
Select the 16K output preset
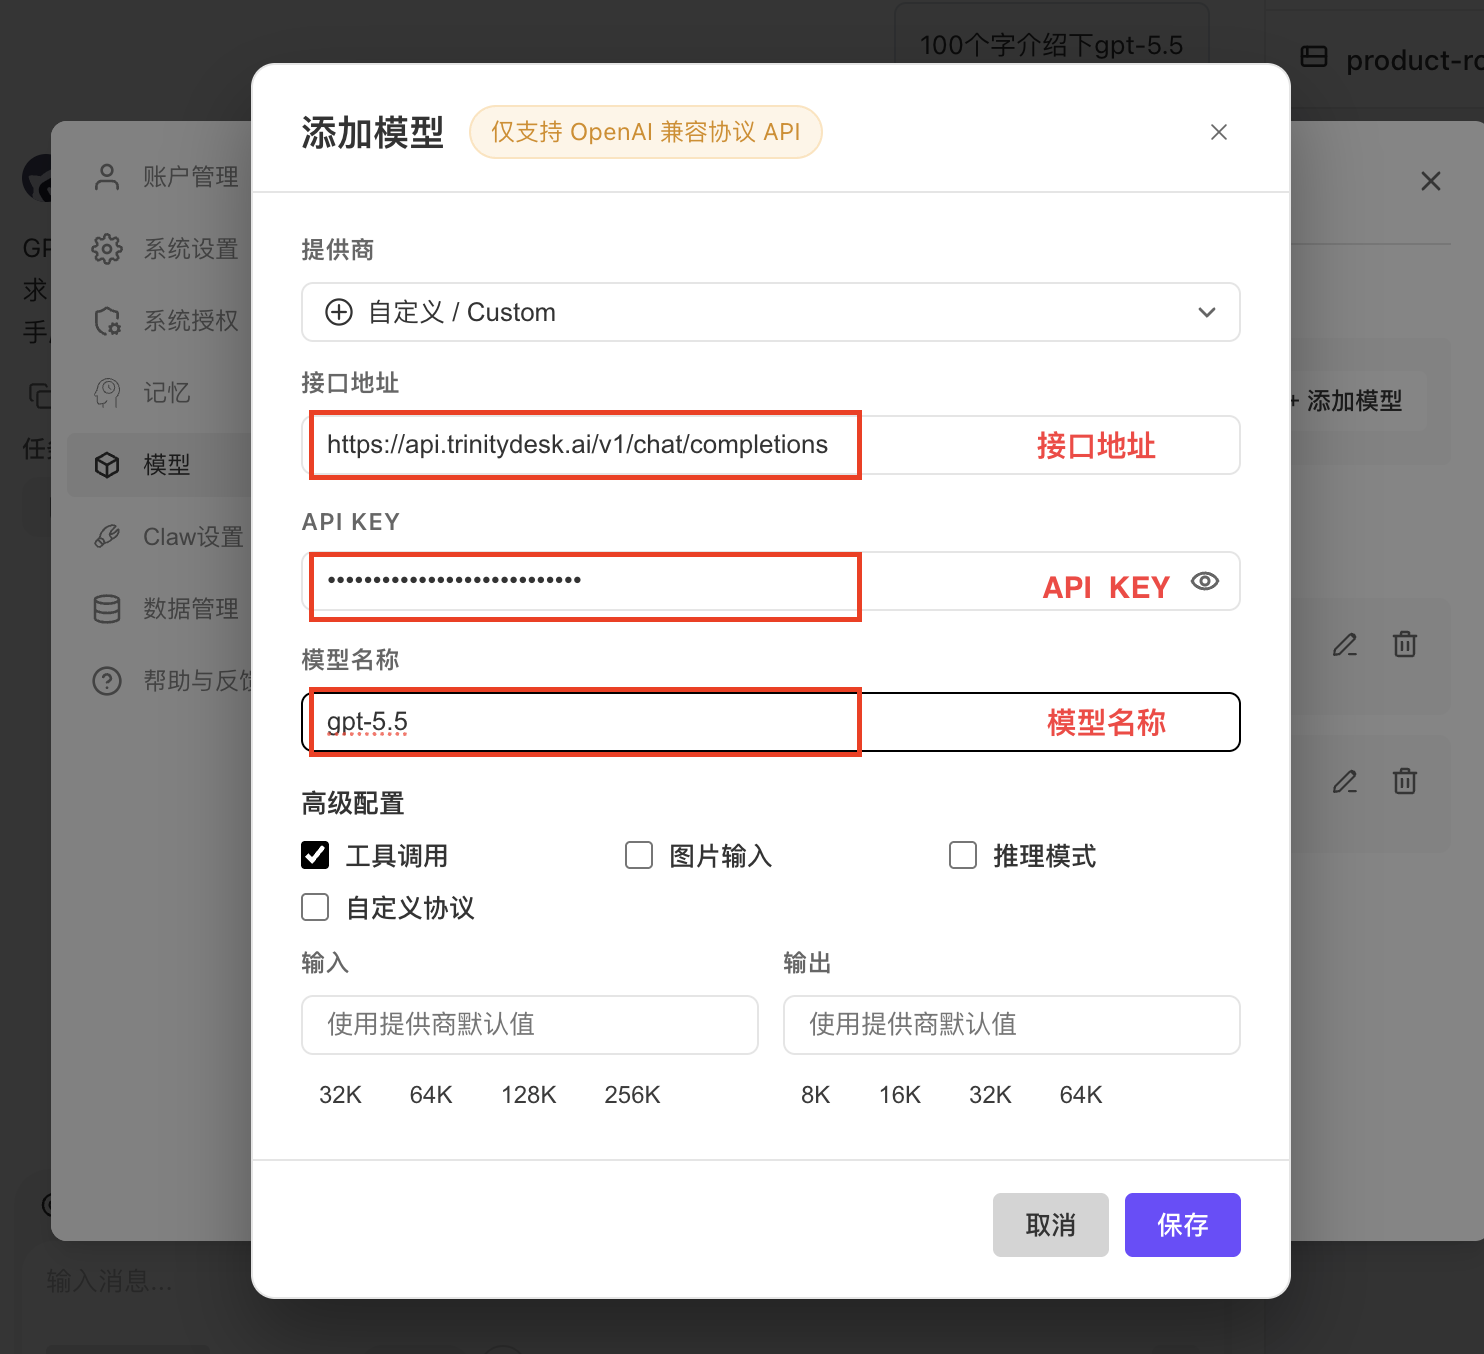point(900,1095)
